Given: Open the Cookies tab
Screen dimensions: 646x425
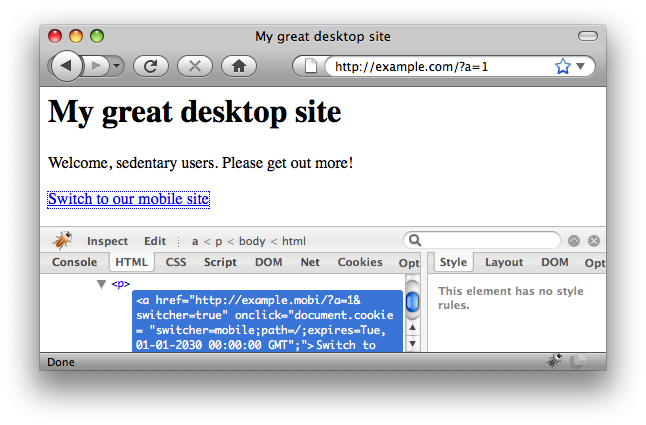Looking at the screenshot, I should point(360,262).
